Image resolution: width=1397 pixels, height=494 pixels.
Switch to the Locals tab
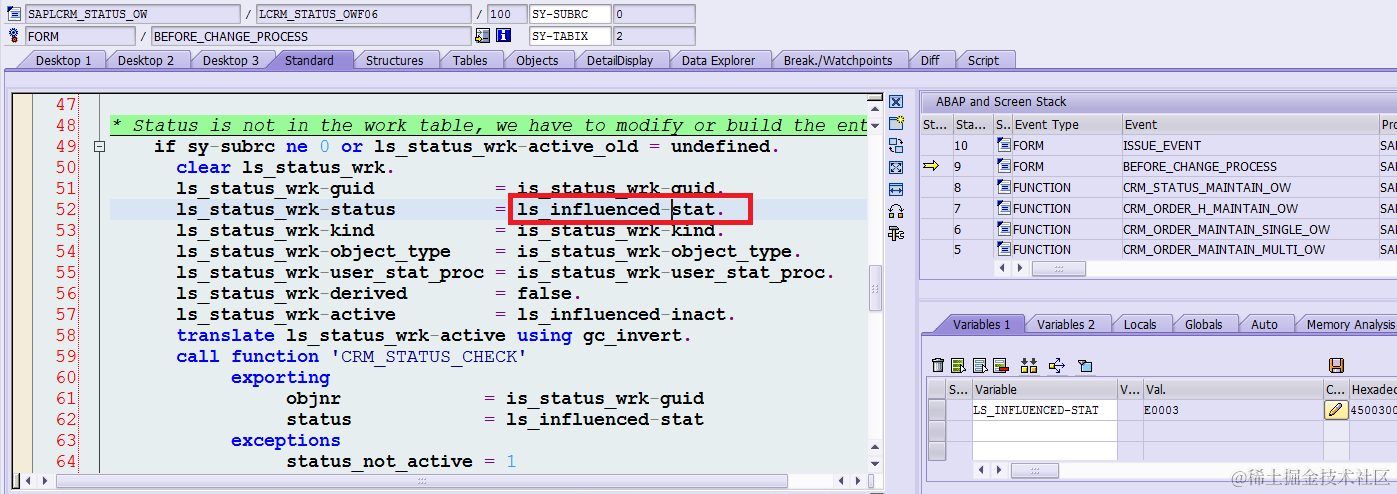(1140, 324)
